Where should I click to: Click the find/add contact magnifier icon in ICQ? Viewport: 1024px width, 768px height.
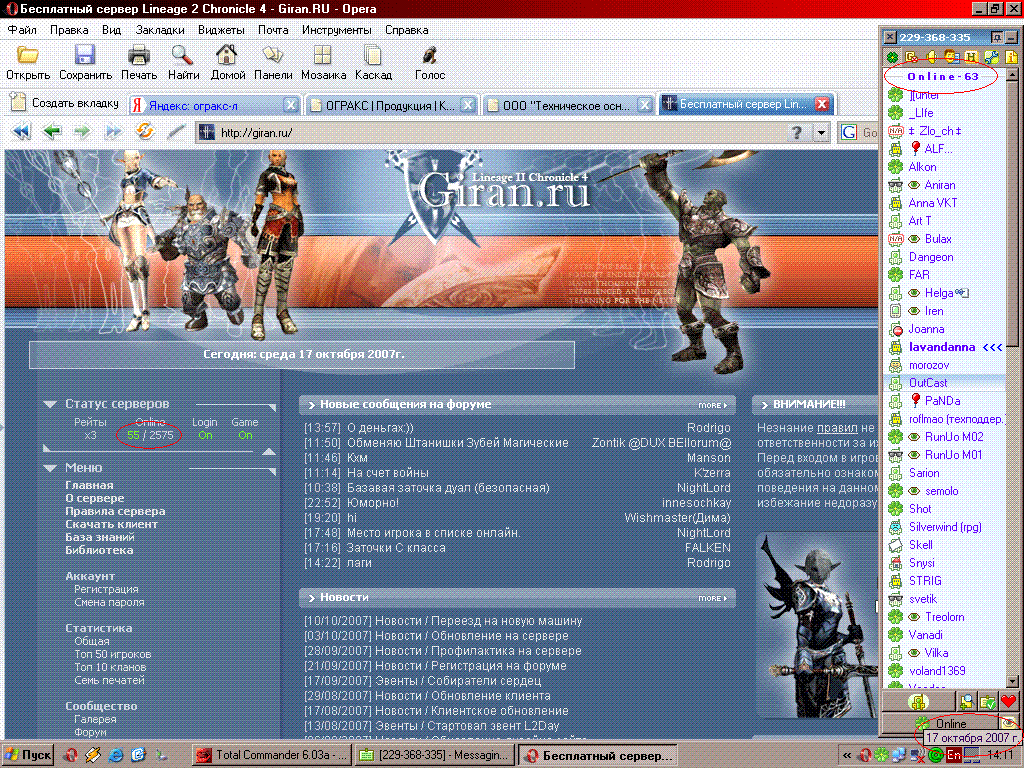coord(965,702)
